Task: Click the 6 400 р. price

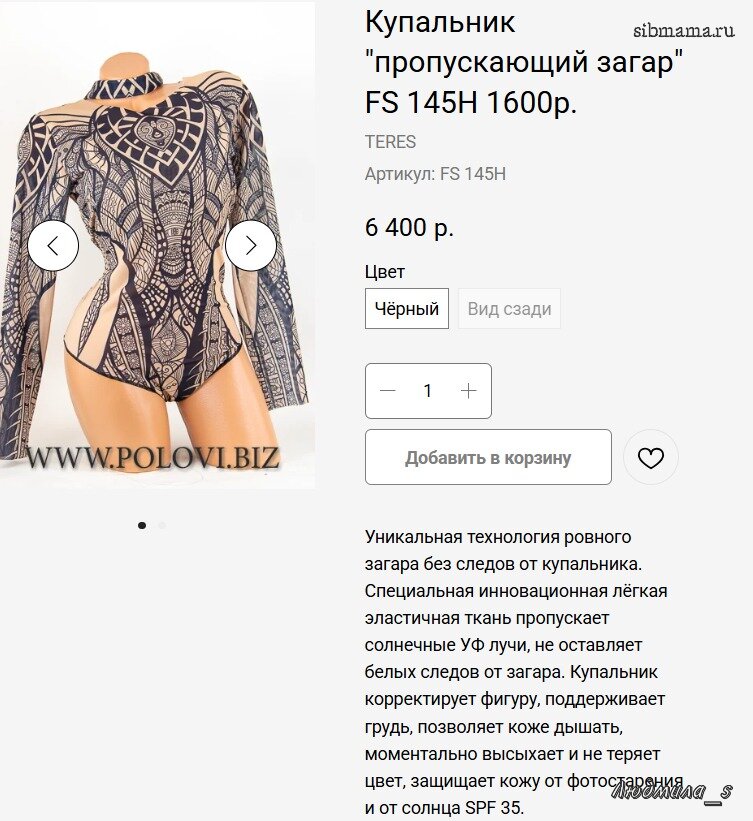Action: point(409,227)
